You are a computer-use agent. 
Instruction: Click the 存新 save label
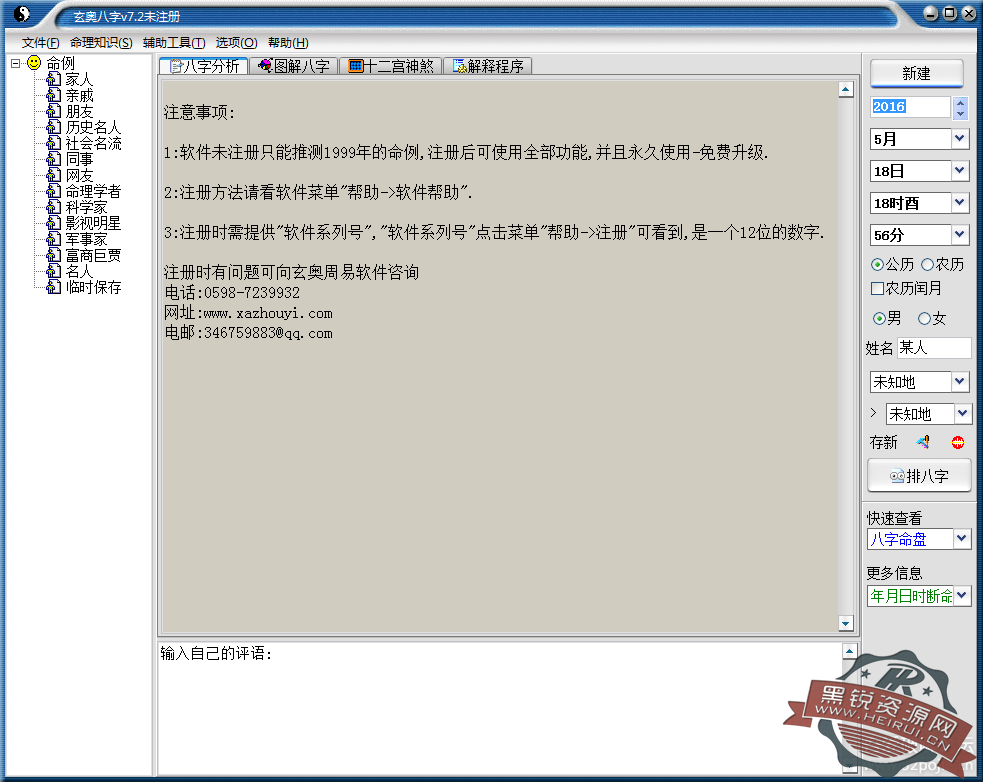tap(883, 443)
